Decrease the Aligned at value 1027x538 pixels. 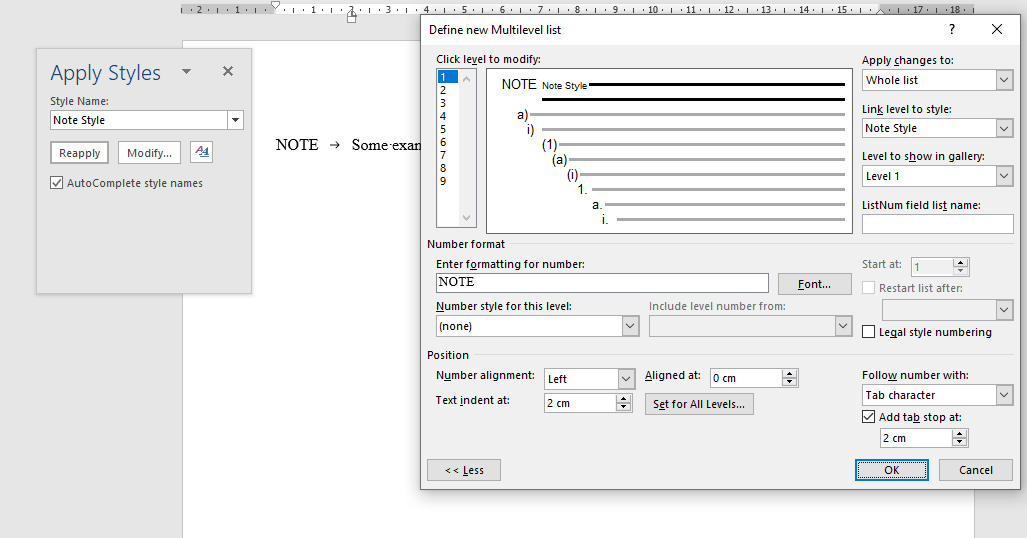click(790, 383)
